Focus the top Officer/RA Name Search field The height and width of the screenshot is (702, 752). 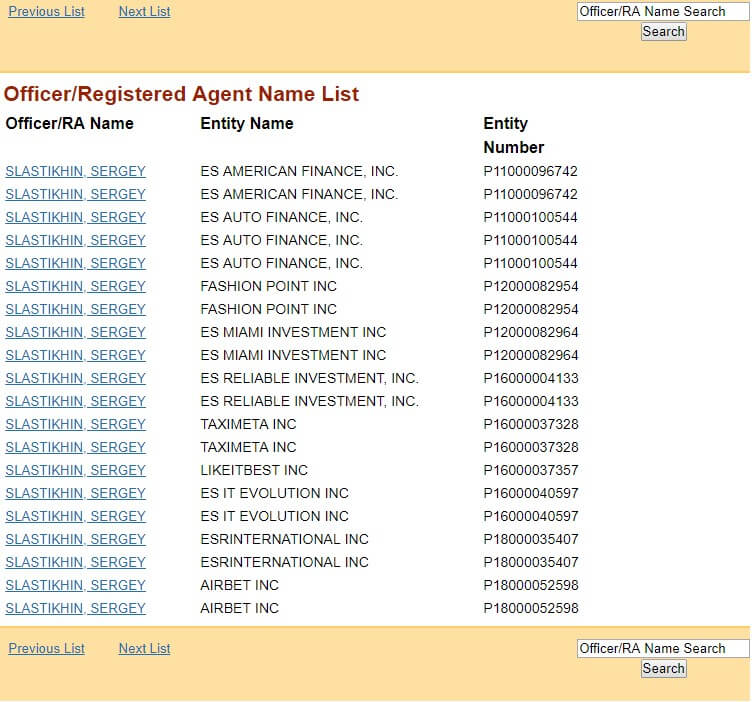662,11
